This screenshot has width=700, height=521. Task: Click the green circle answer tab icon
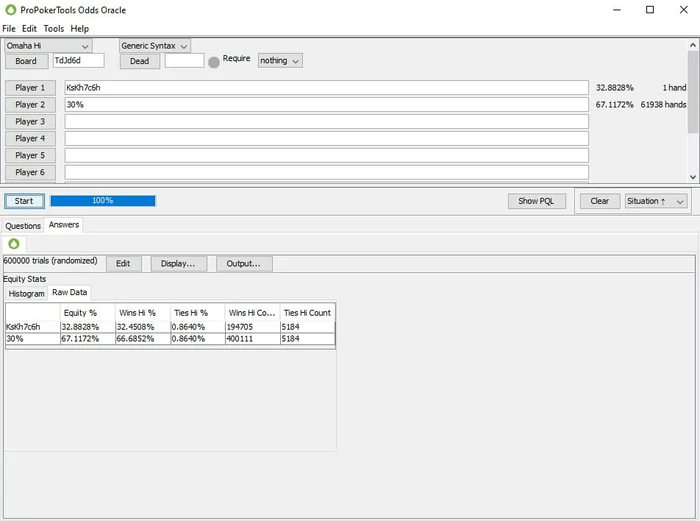click(x=14, y=244)
